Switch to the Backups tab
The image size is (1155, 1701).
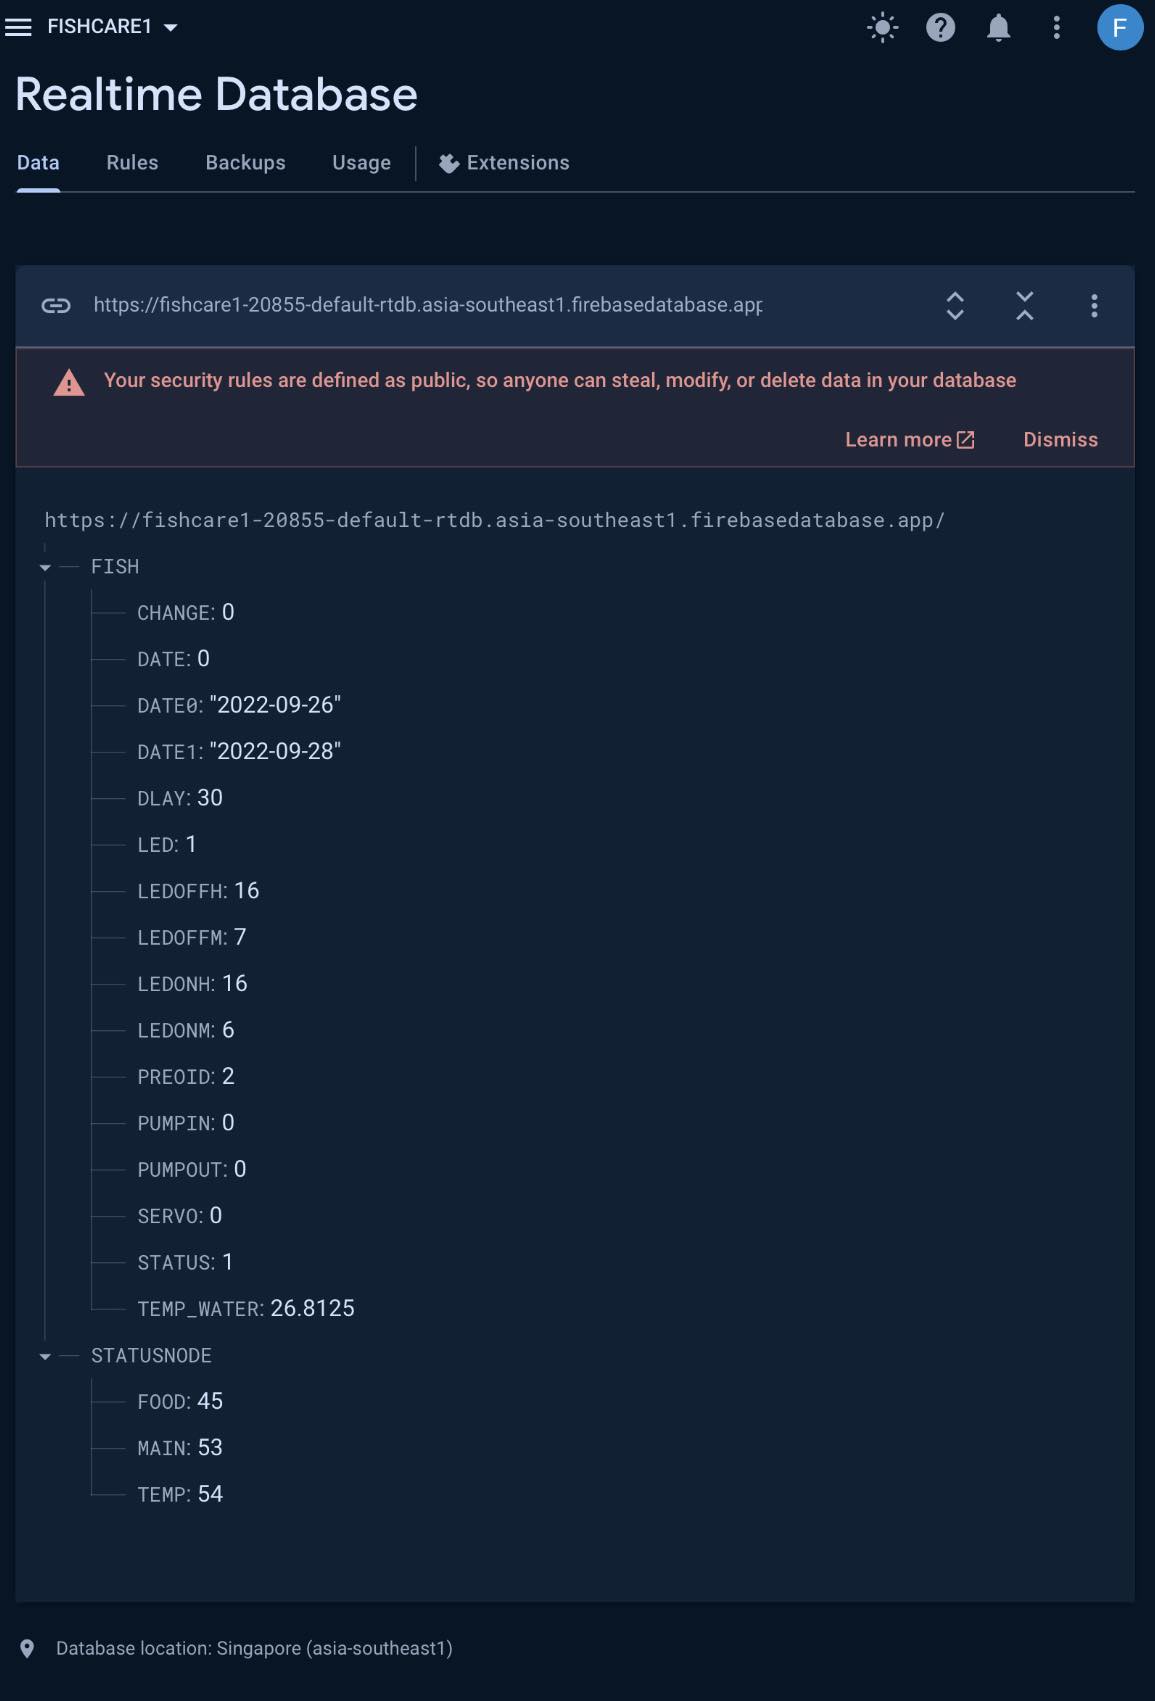[245, 163]
